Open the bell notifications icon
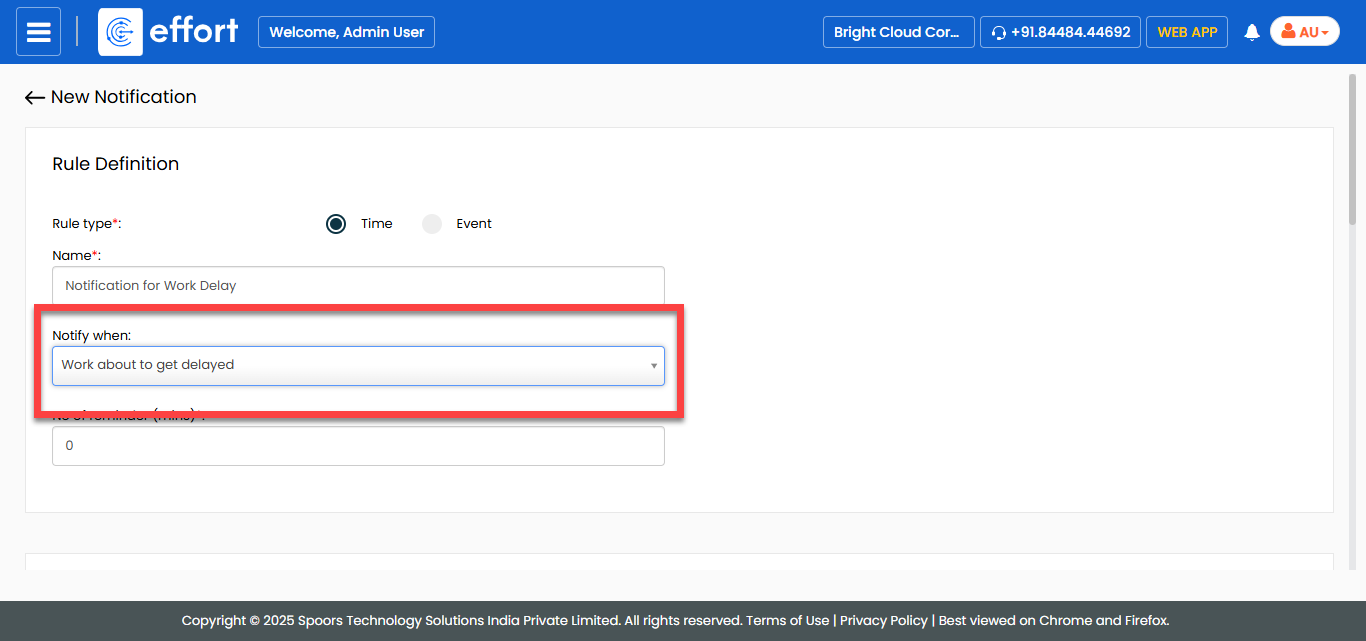The image size is (1366, 641). pyautogui.click(x=1251, y=32)
